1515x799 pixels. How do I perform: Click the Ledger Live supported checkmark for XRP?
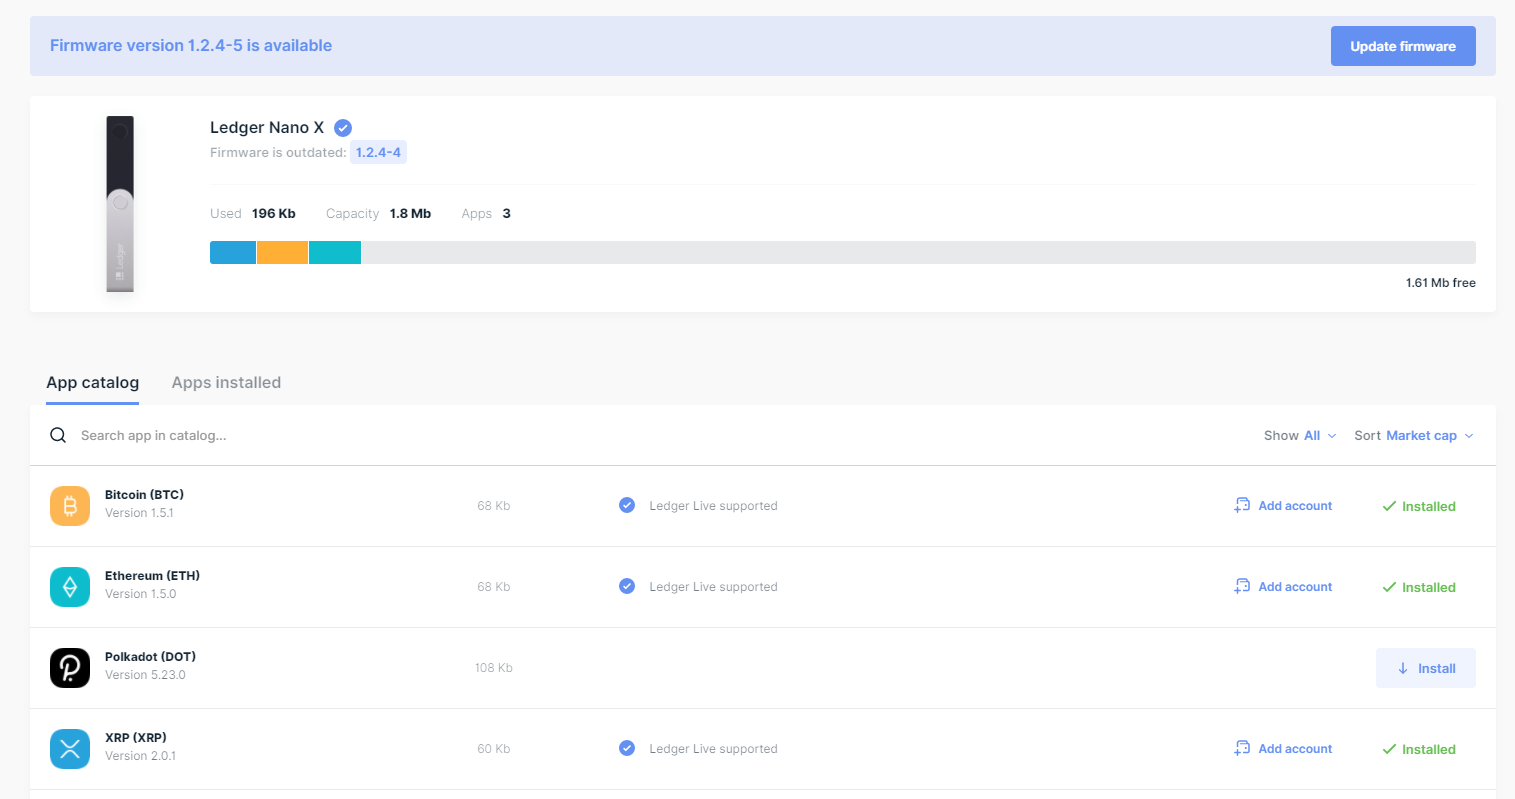point(627,748)
